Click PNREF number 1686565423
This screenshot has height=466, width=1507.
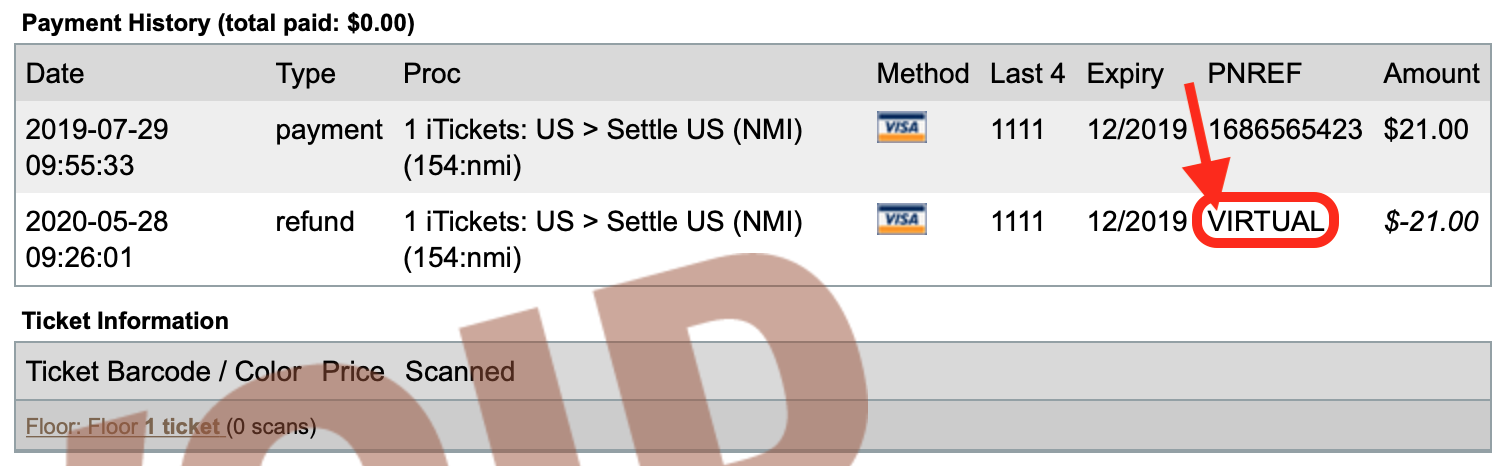tap(1285, 129)
